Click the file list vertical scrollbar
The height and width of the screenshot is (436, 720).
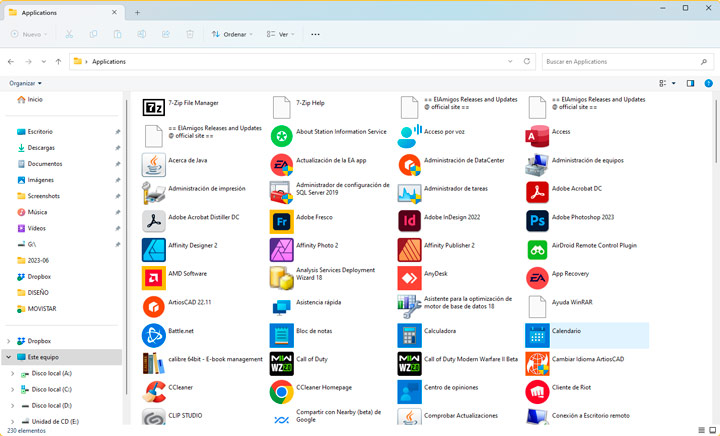point(716,131)
